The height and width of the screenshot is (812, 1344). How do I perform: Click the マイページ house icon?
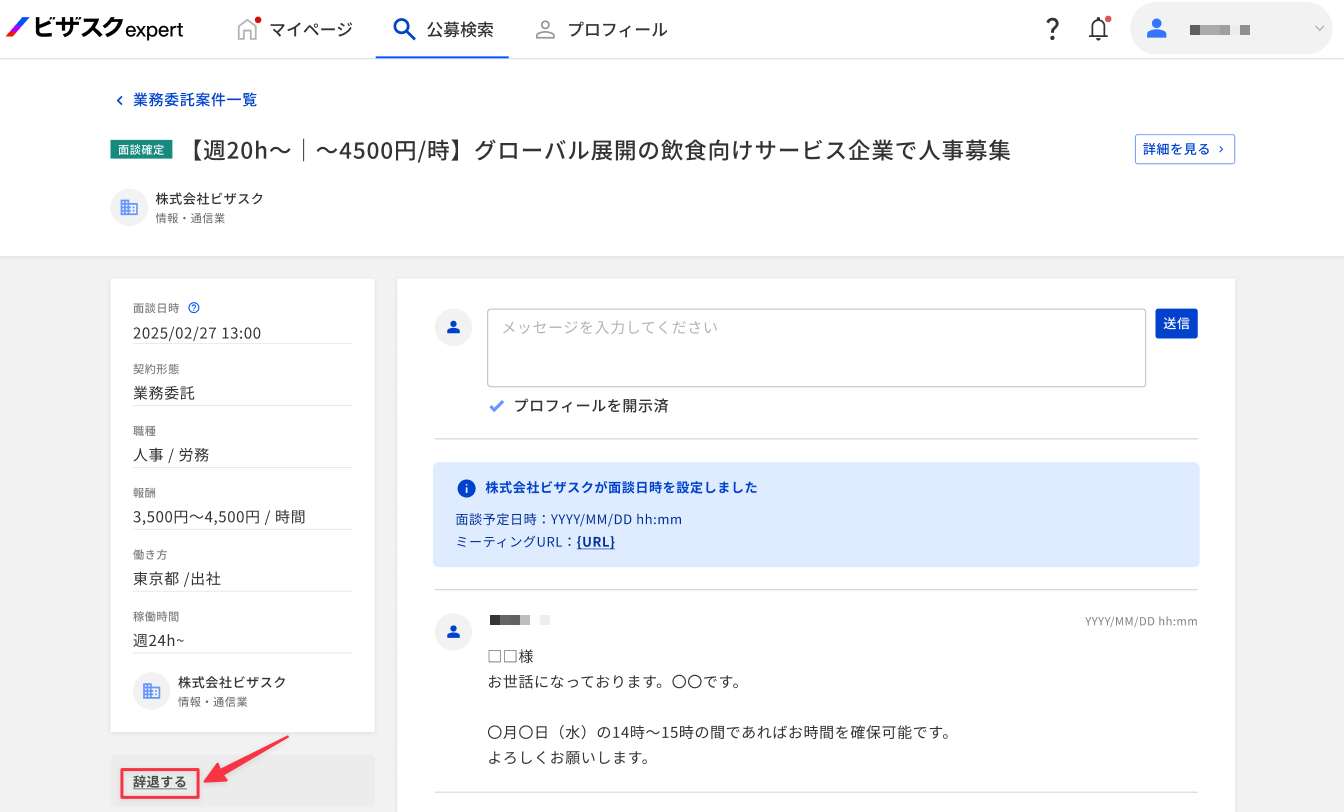[x=247, y=29]
